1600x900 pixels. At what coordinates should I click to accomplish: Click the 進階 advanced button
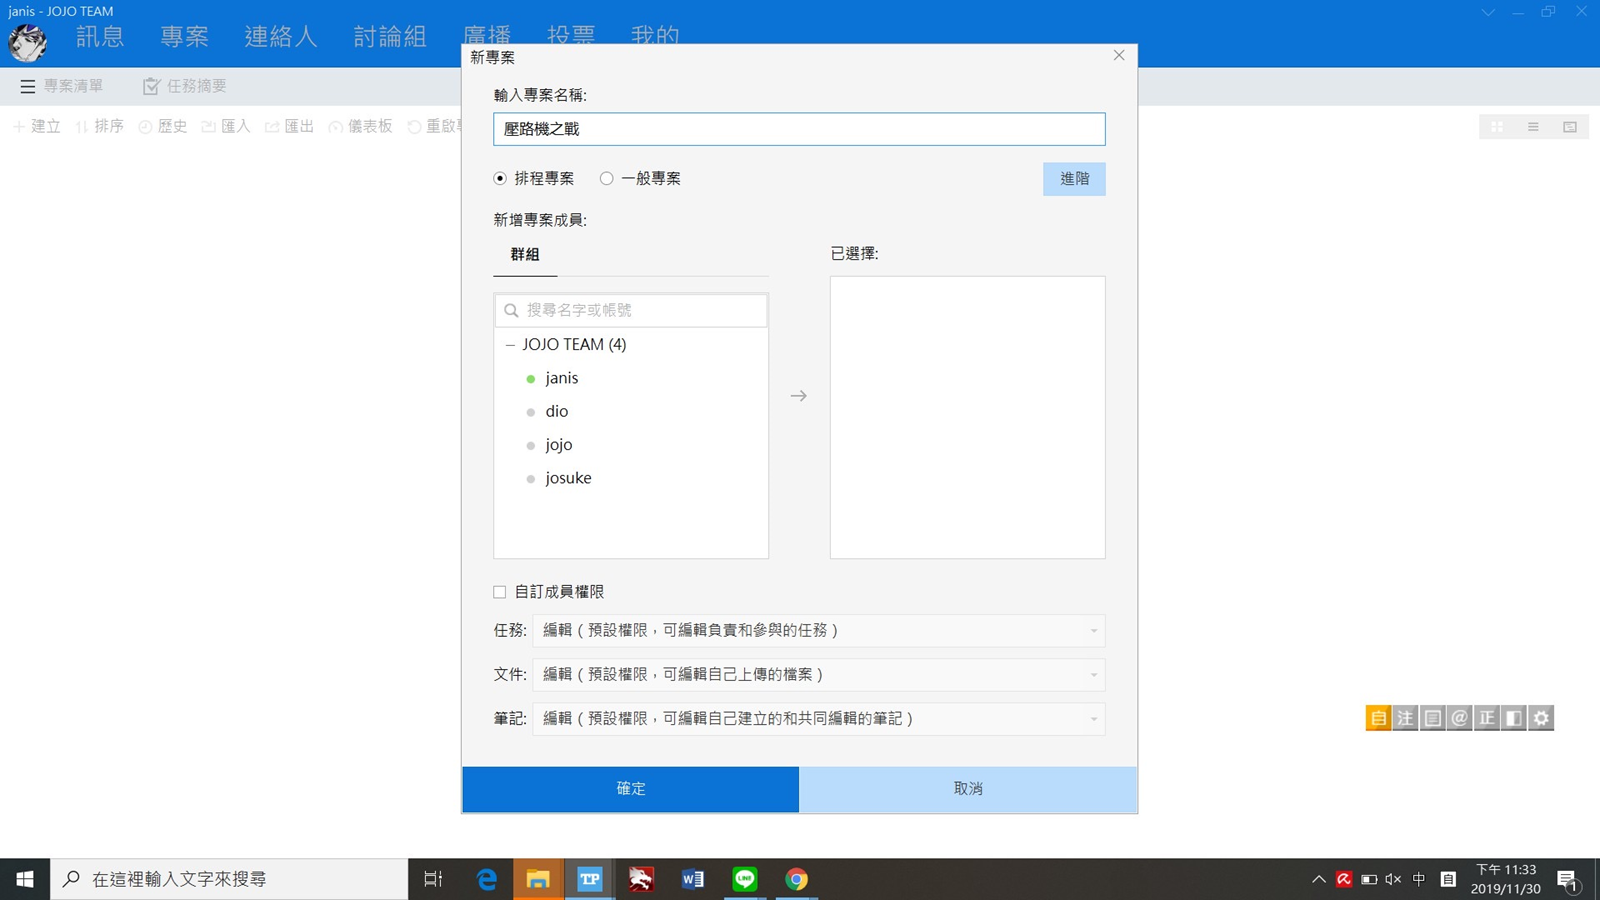coord(1074,179)
